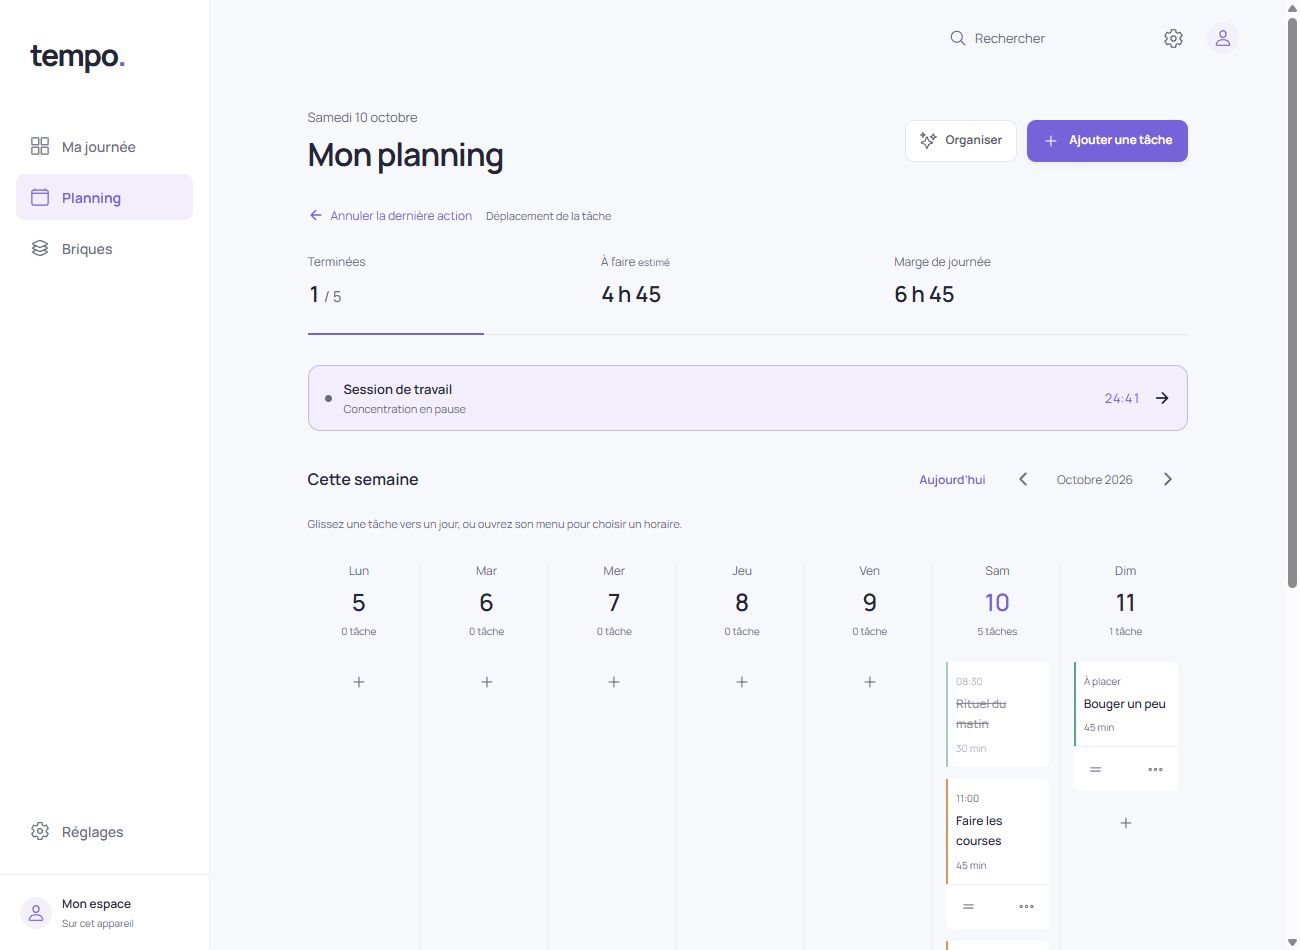Go to the previous month
The width and height of the screenshot is (1300, 950).
[x=1023, y=480]
